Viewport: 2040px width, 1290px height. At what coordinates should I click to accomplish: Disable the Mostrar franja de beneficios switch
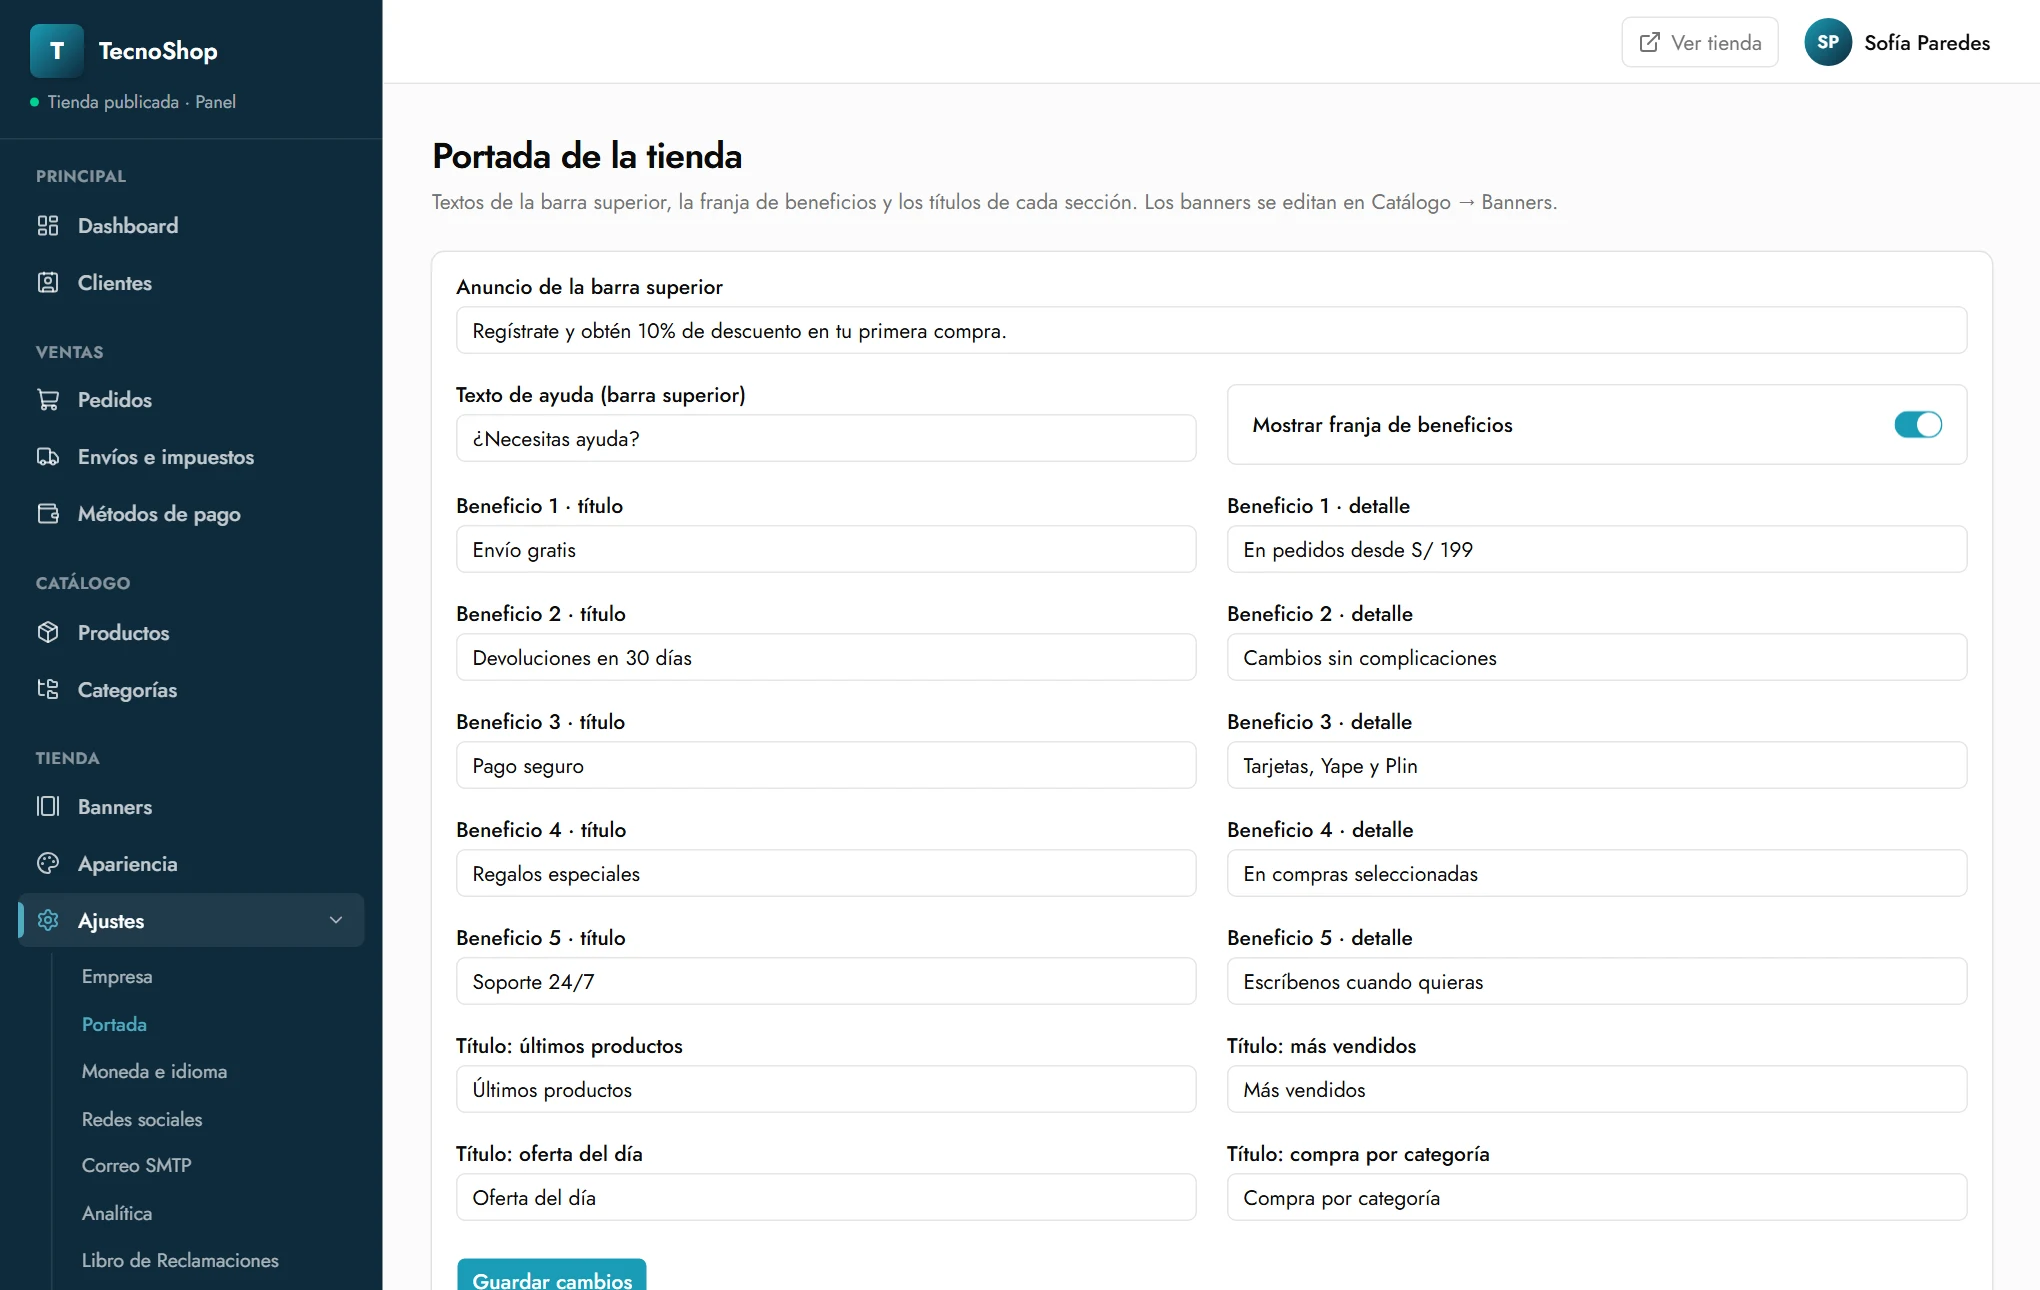1917,425
